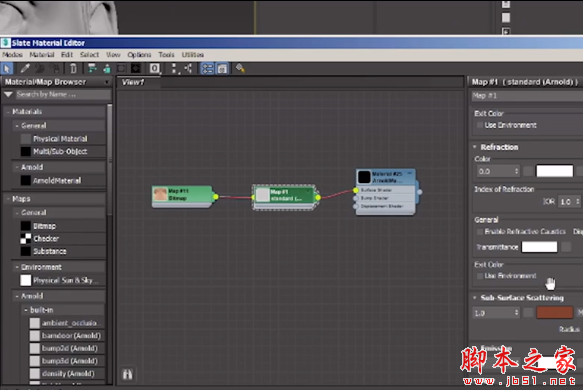This screenshot has height=392, width=587.
Task: Collapse the Refraction rollout
Action: pyautogui.click(x=475, y=148)
